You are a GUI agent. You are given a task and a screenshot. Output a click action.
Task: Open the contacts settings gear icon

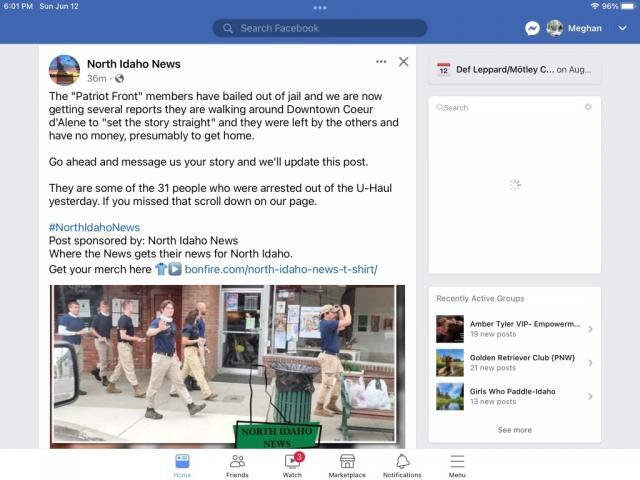(x=588, y=107)
